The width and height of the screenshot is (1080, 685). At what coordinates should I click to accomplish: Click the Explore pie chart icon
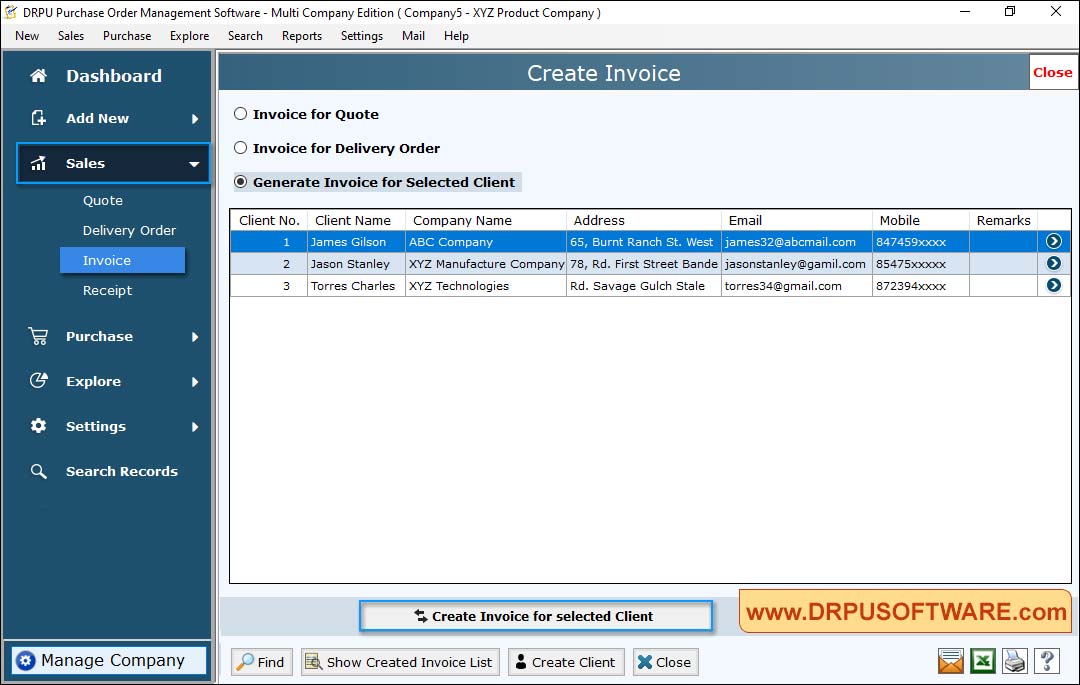click(x=39, y=381)
